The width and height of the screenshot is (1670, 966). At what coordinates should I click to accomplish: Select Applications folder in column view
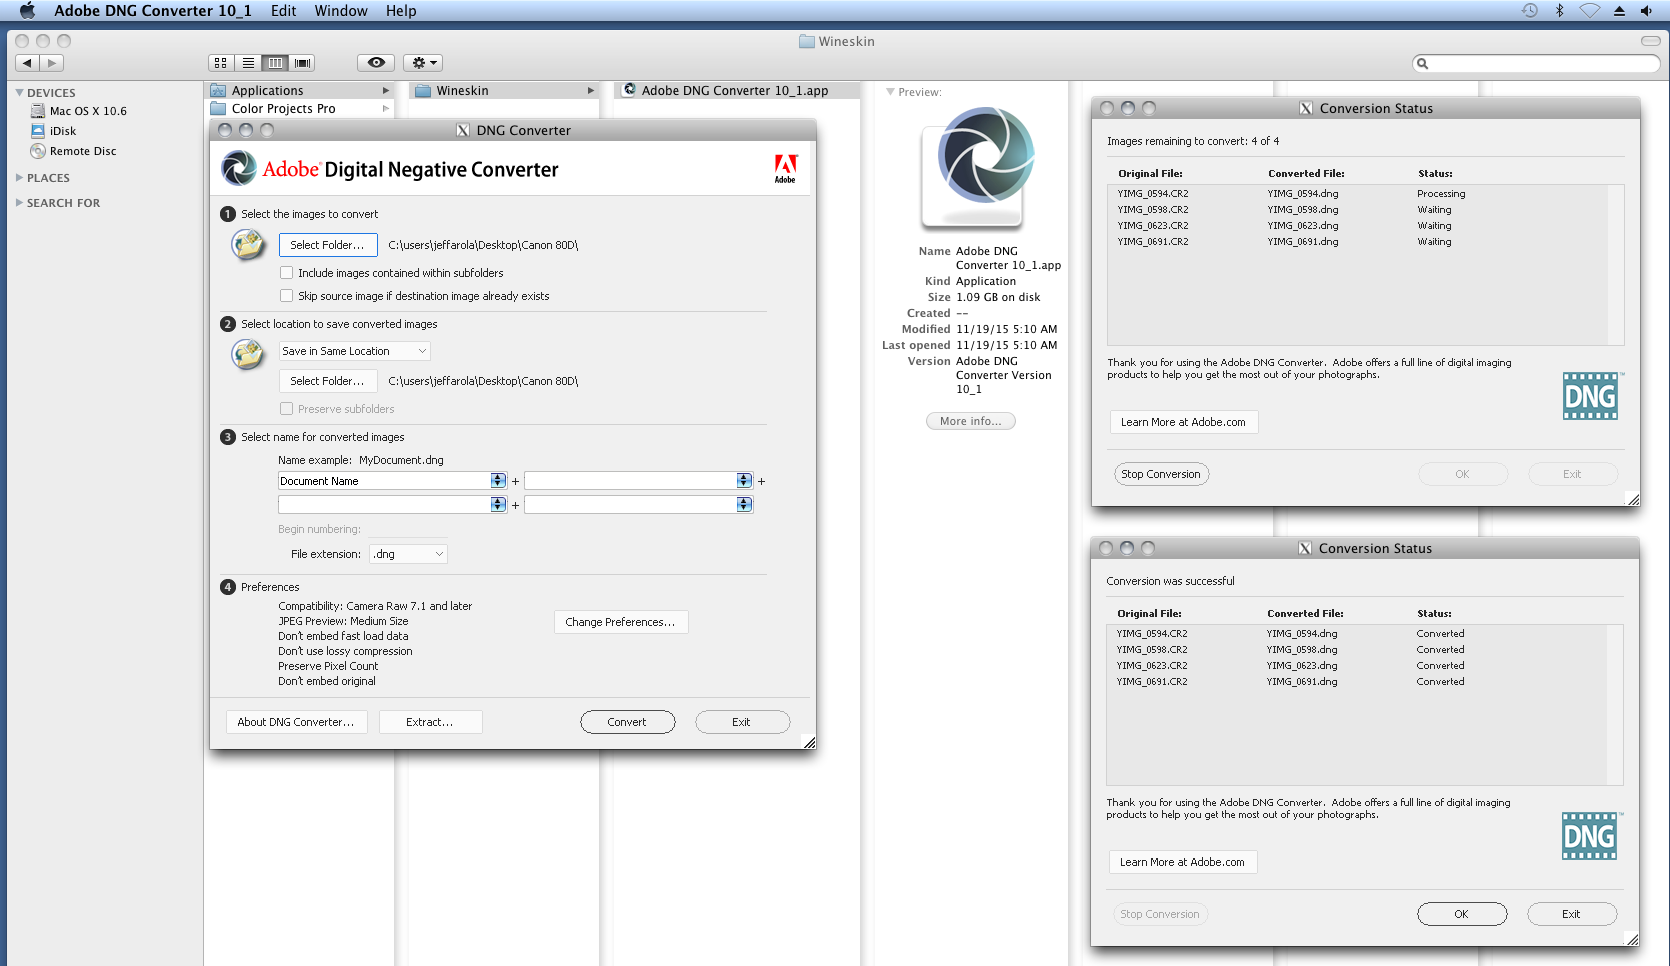[300, 90]
